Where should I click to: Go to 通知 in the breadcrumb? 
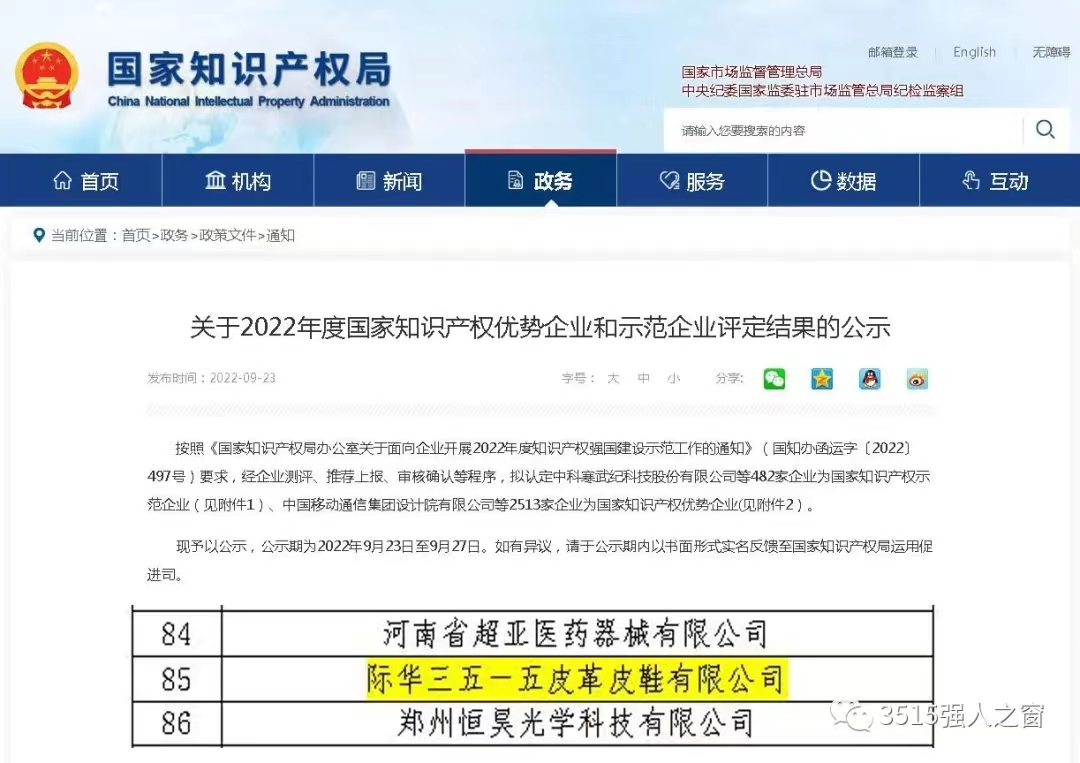280,236
